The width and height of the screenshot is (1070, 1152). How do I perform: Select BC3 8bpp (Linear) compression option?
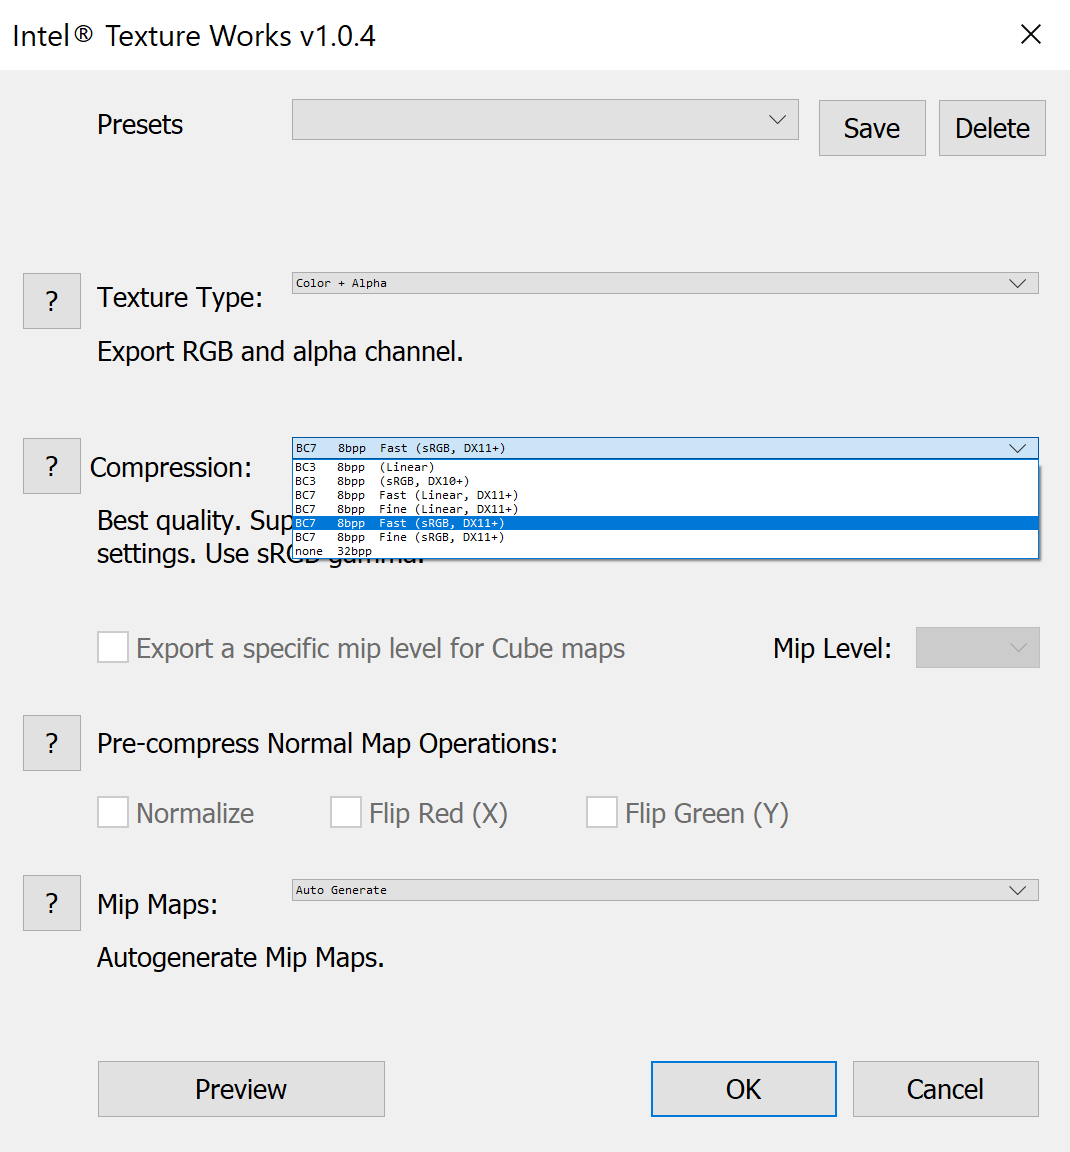[x=665, y=467]
